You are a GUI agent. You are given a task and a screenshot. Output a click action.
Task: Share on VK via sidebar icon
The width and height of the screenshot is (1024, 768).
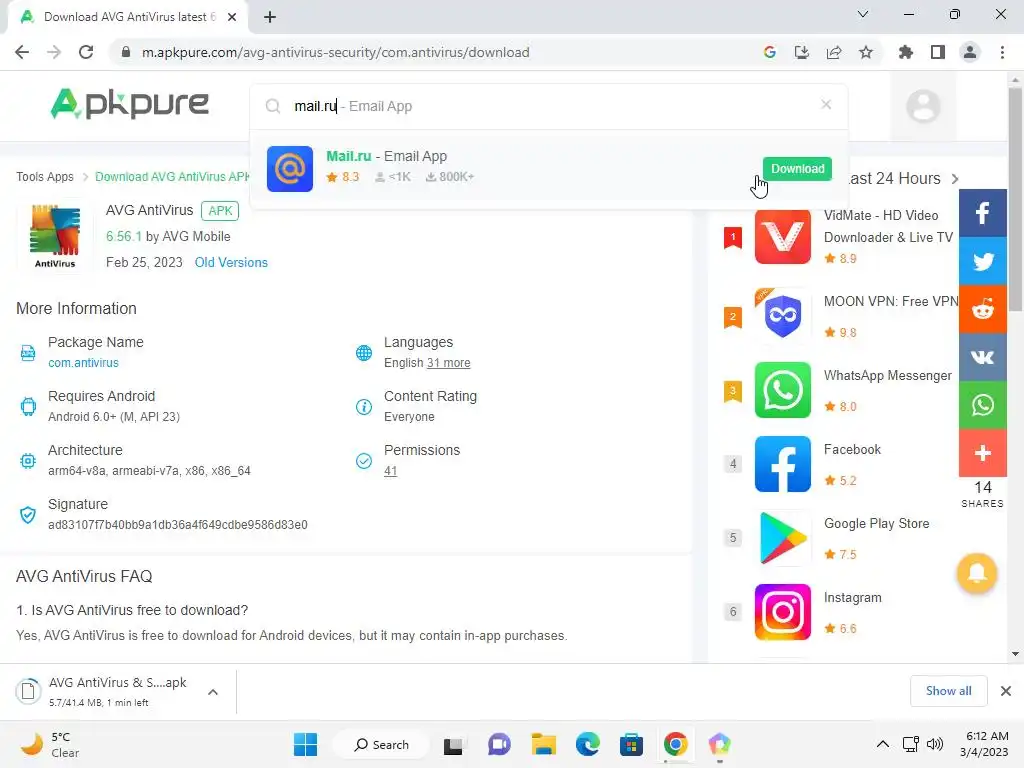982,357
